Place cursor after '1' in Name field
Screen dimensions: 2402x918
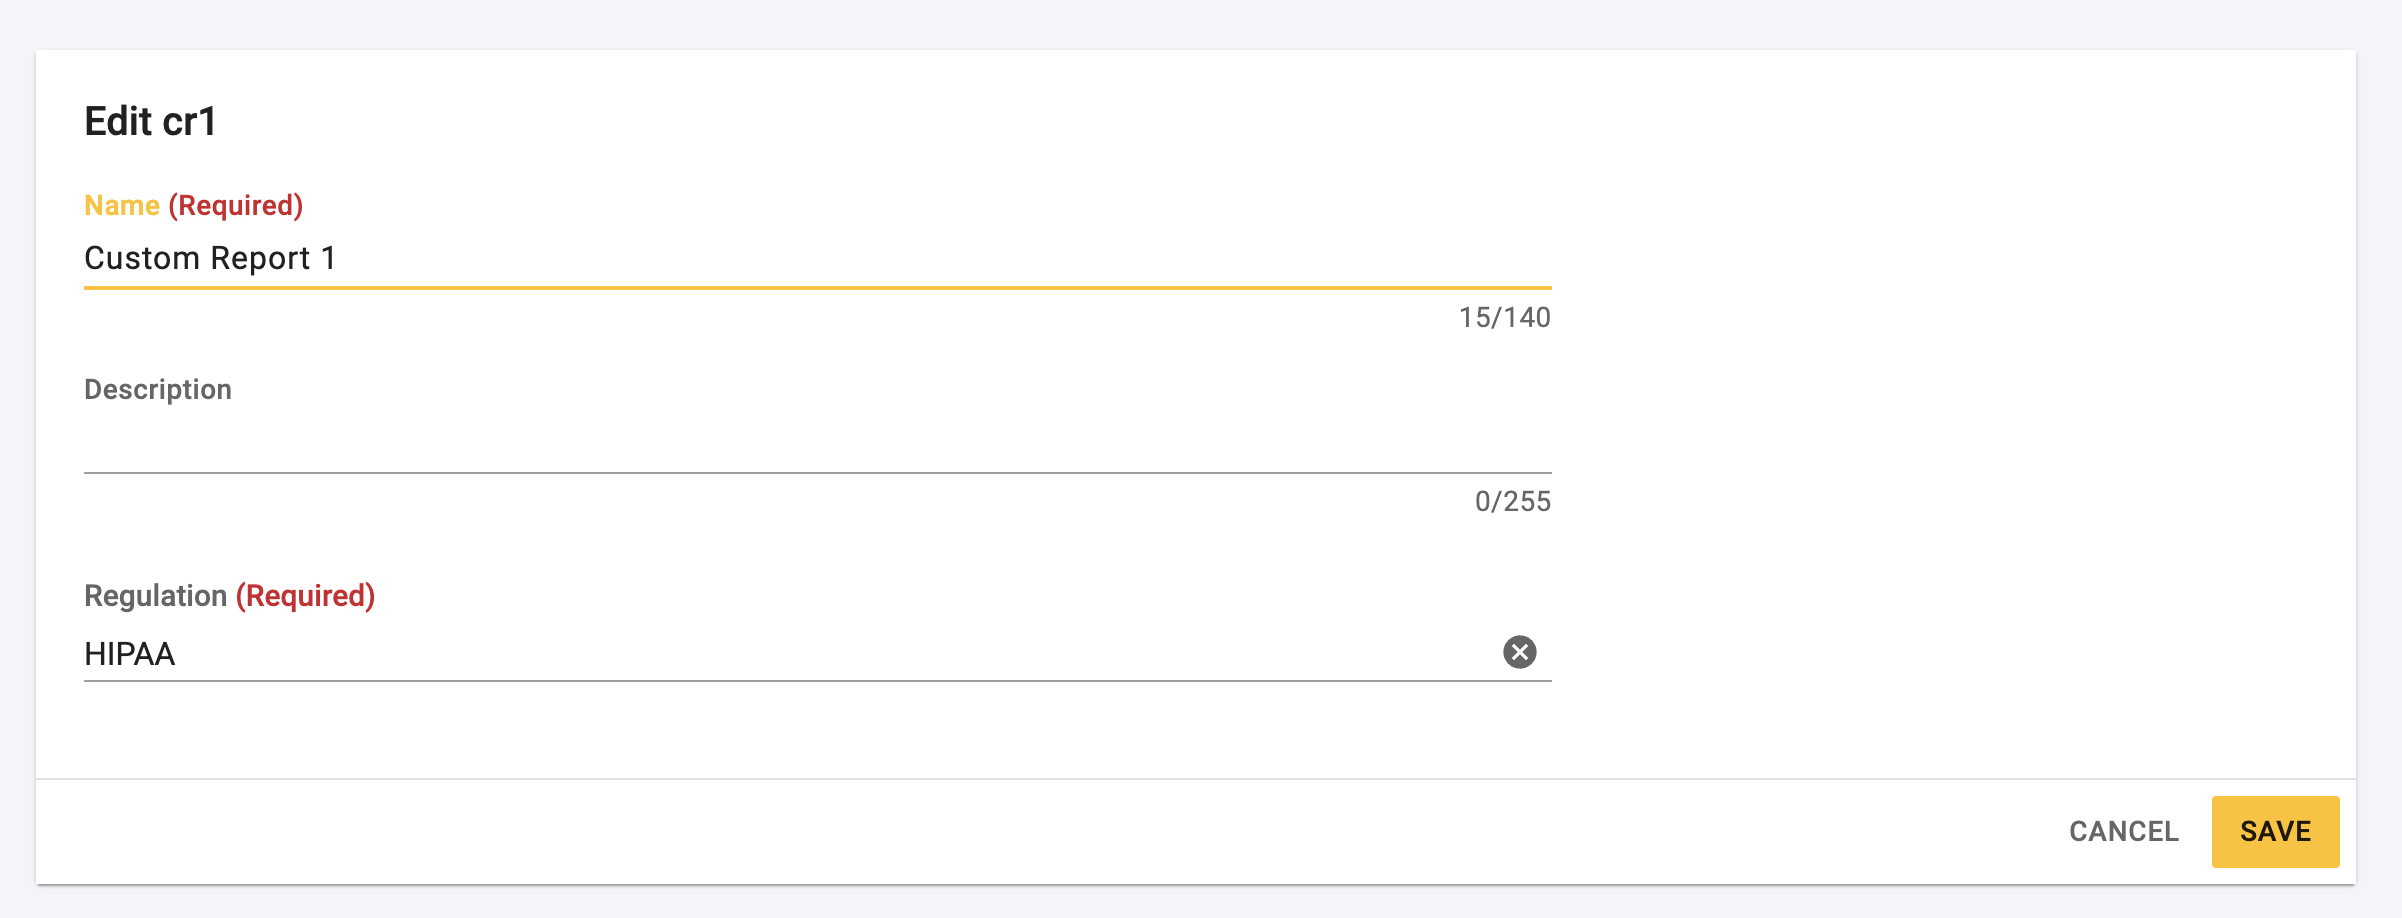point(338,258)
